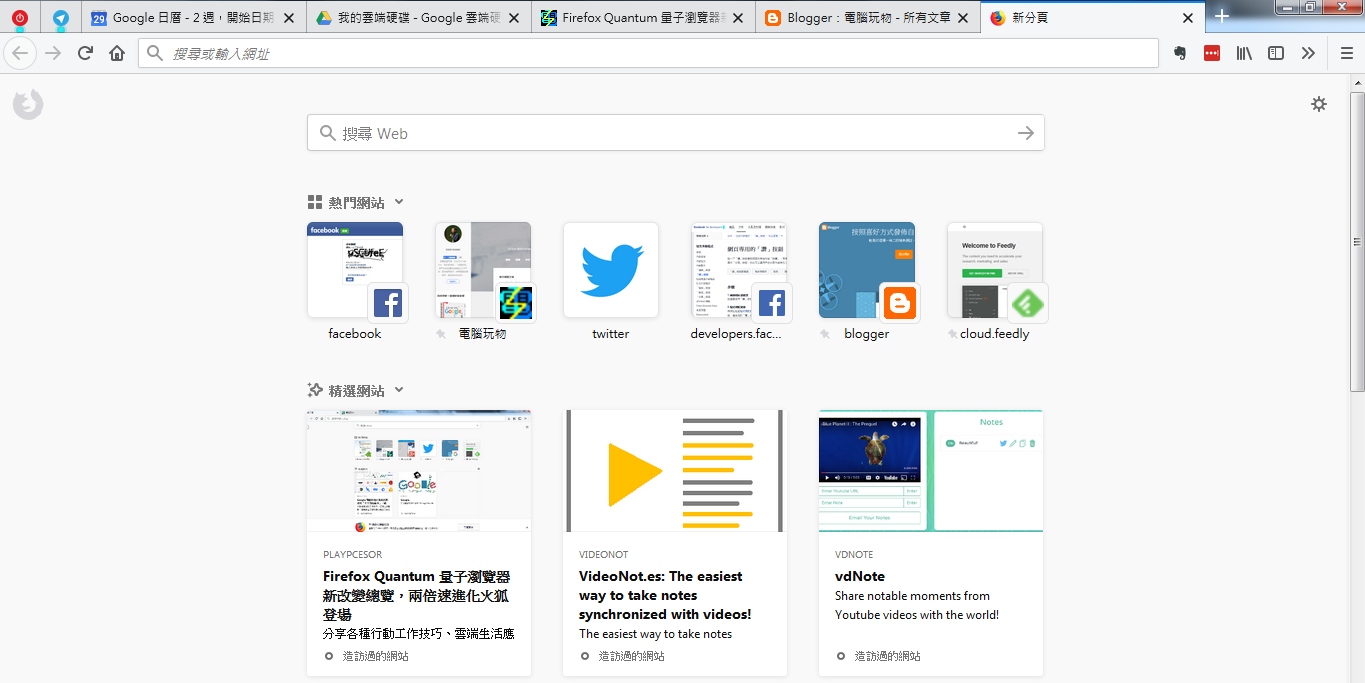This screenshot has height=683, width=1365.
Task: Close the Blogger tab
Action: [x=964, y=18]
